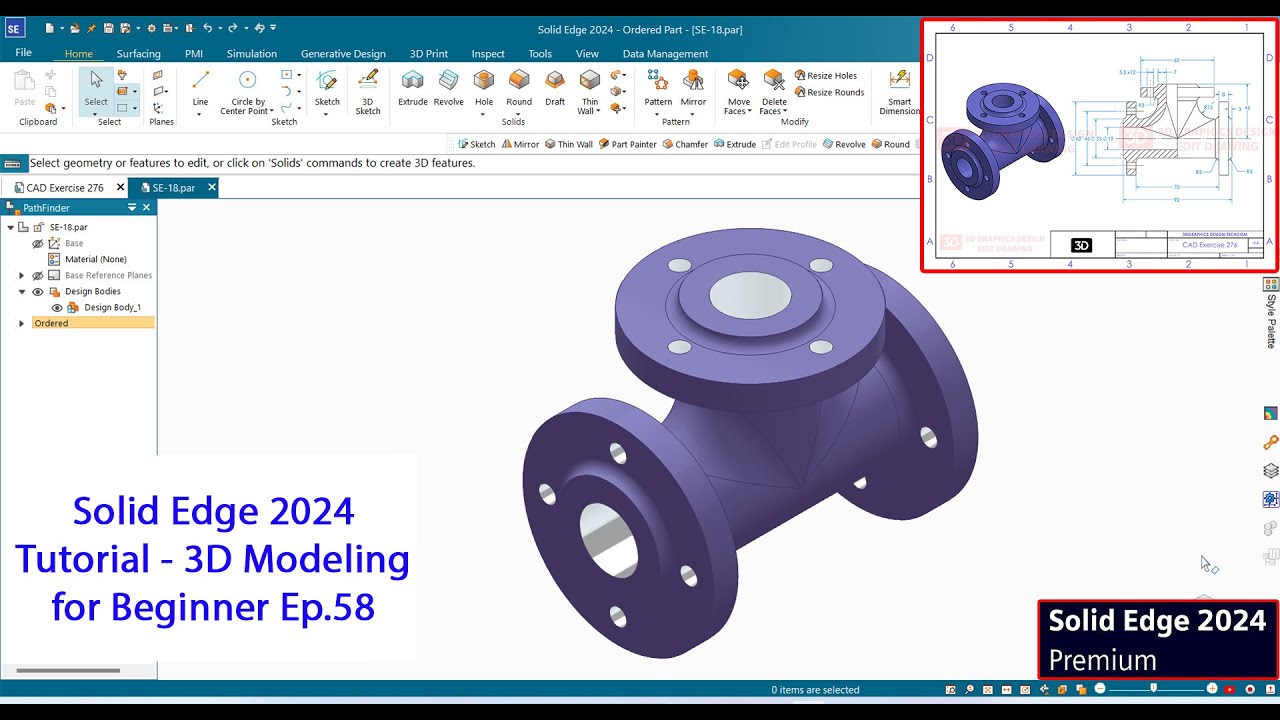Expand the Ordered node
This screenshot has width=1280, height=720.
(x=21, y=323)
